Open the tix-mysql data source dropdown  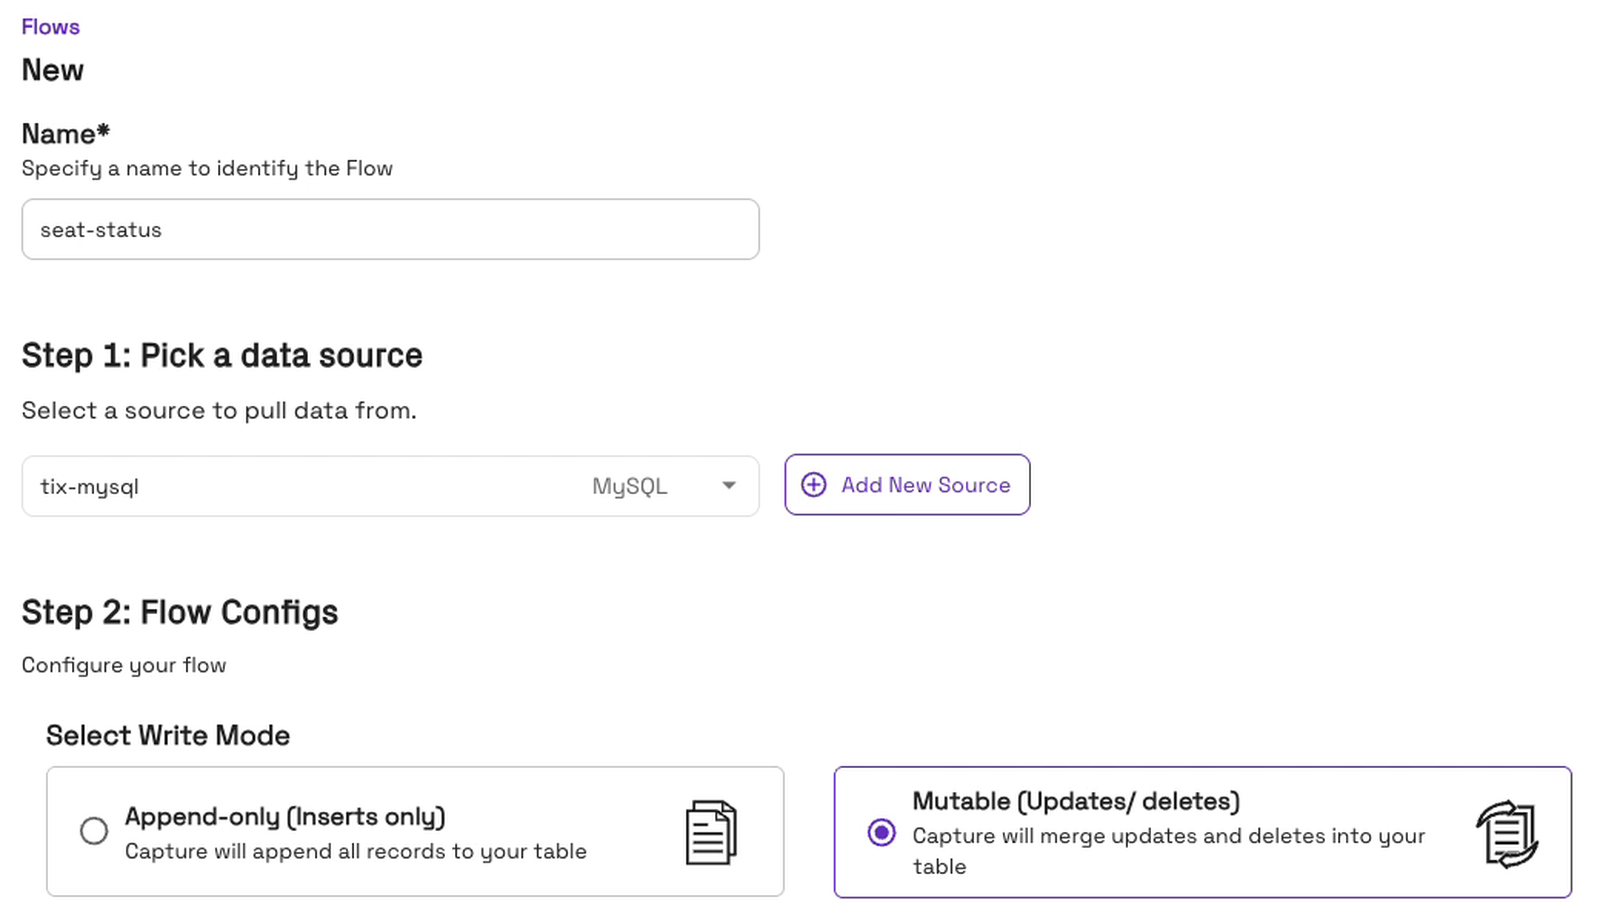pos(390,486)
